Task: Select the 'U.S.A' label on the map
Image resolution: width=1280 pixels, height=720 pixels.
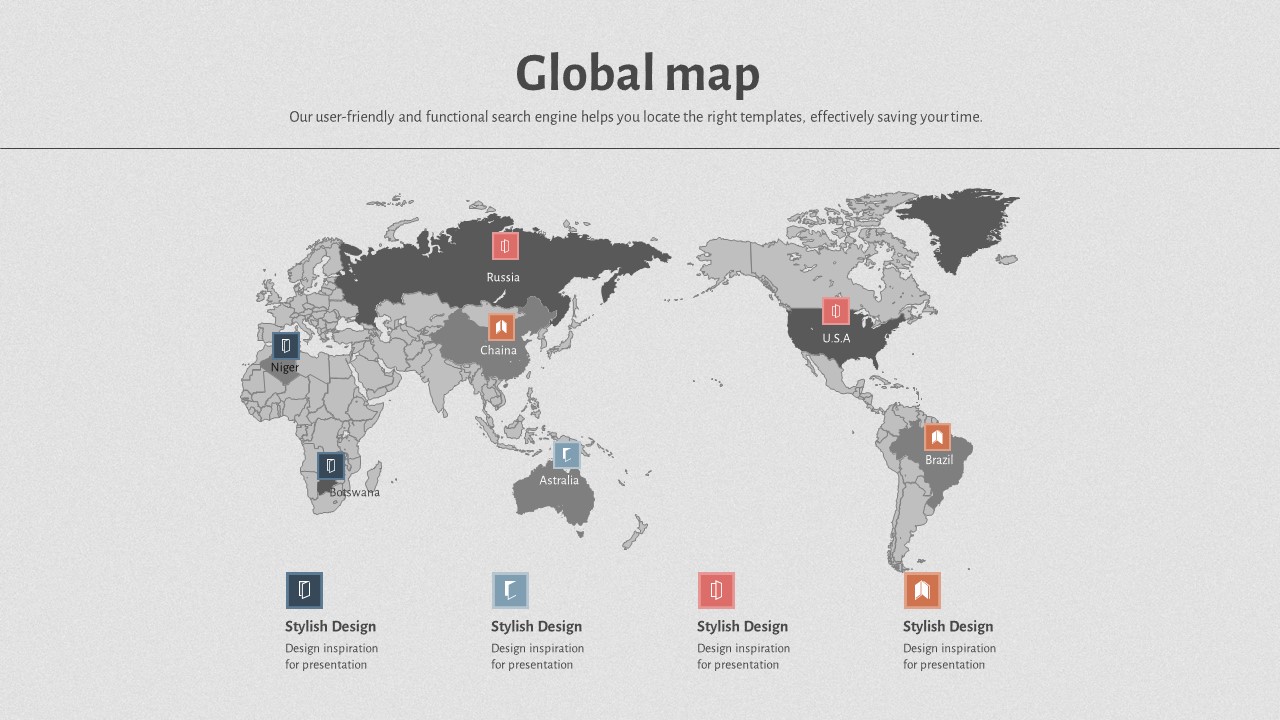Action: (836, 338)
